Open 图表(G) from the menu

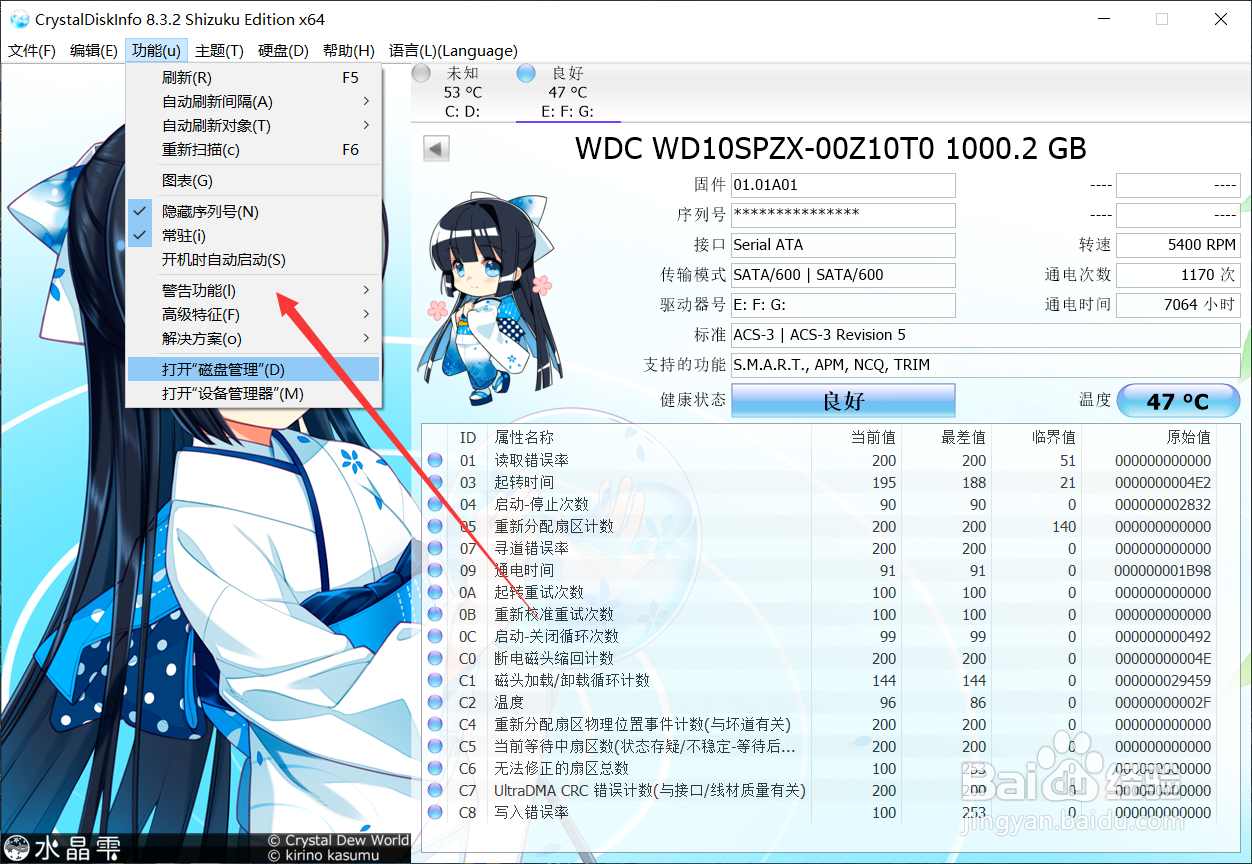[253, 181]
